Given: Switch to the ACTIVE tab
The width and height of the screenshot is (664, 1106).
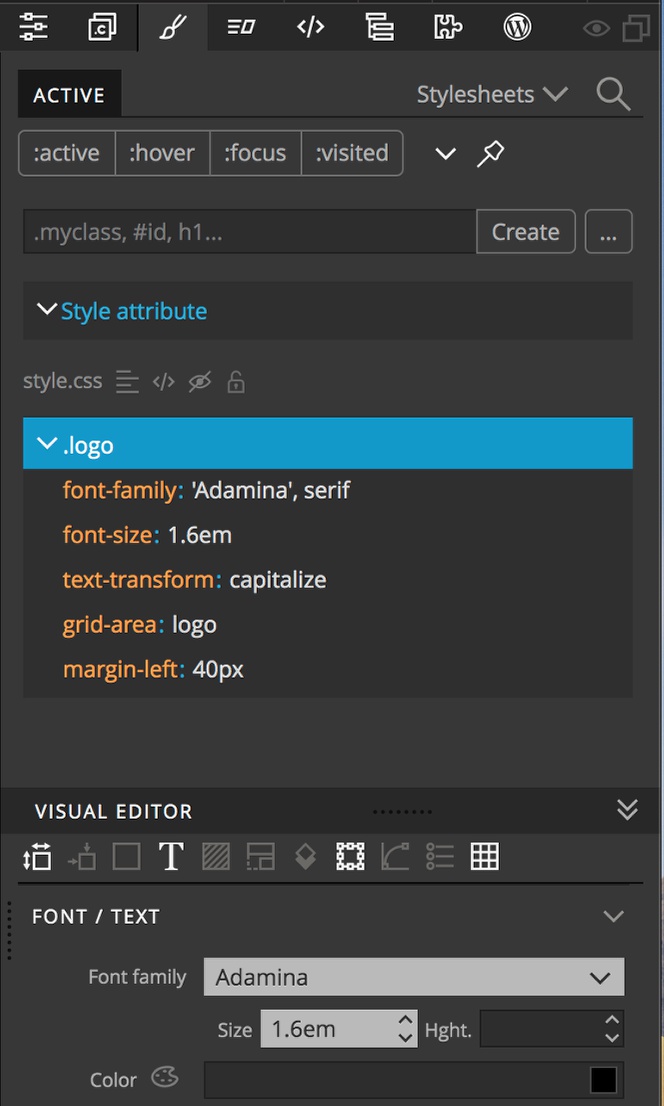Looking at the screenshot, I should [69, 96].
